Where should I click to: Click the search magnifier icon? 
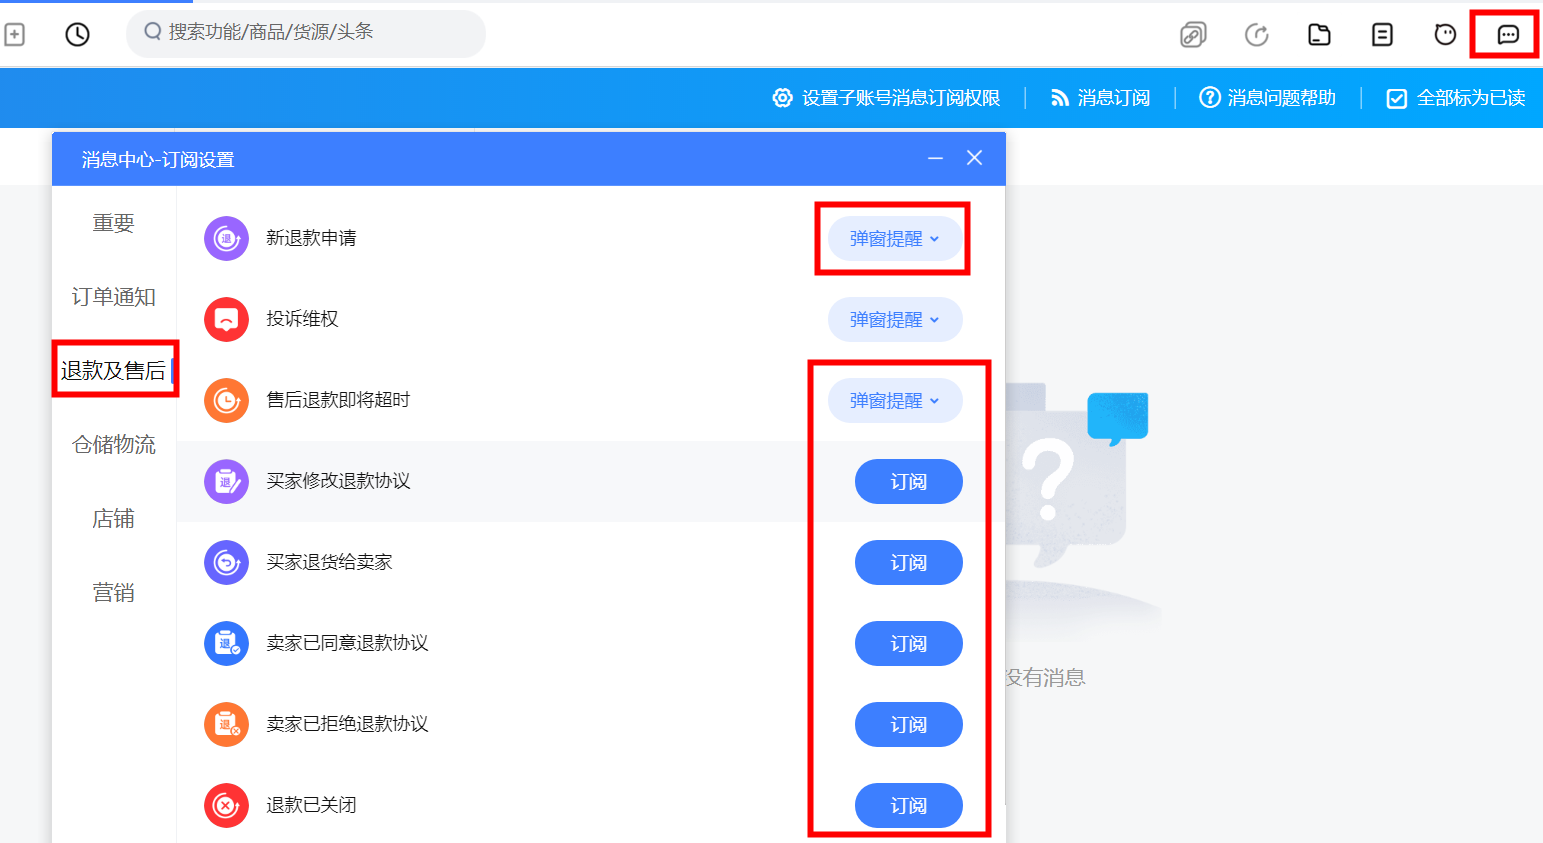point(153,32)
